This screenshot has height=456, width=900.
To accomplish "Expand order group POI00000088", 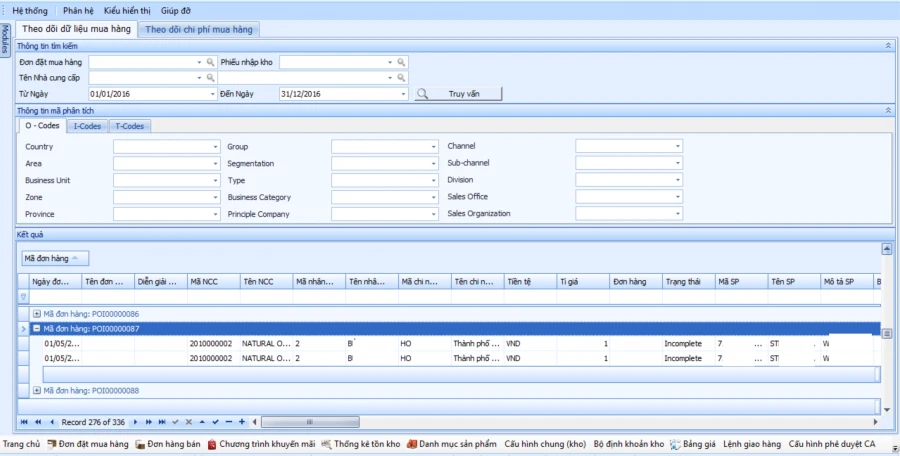I will (x=37, y=391).
